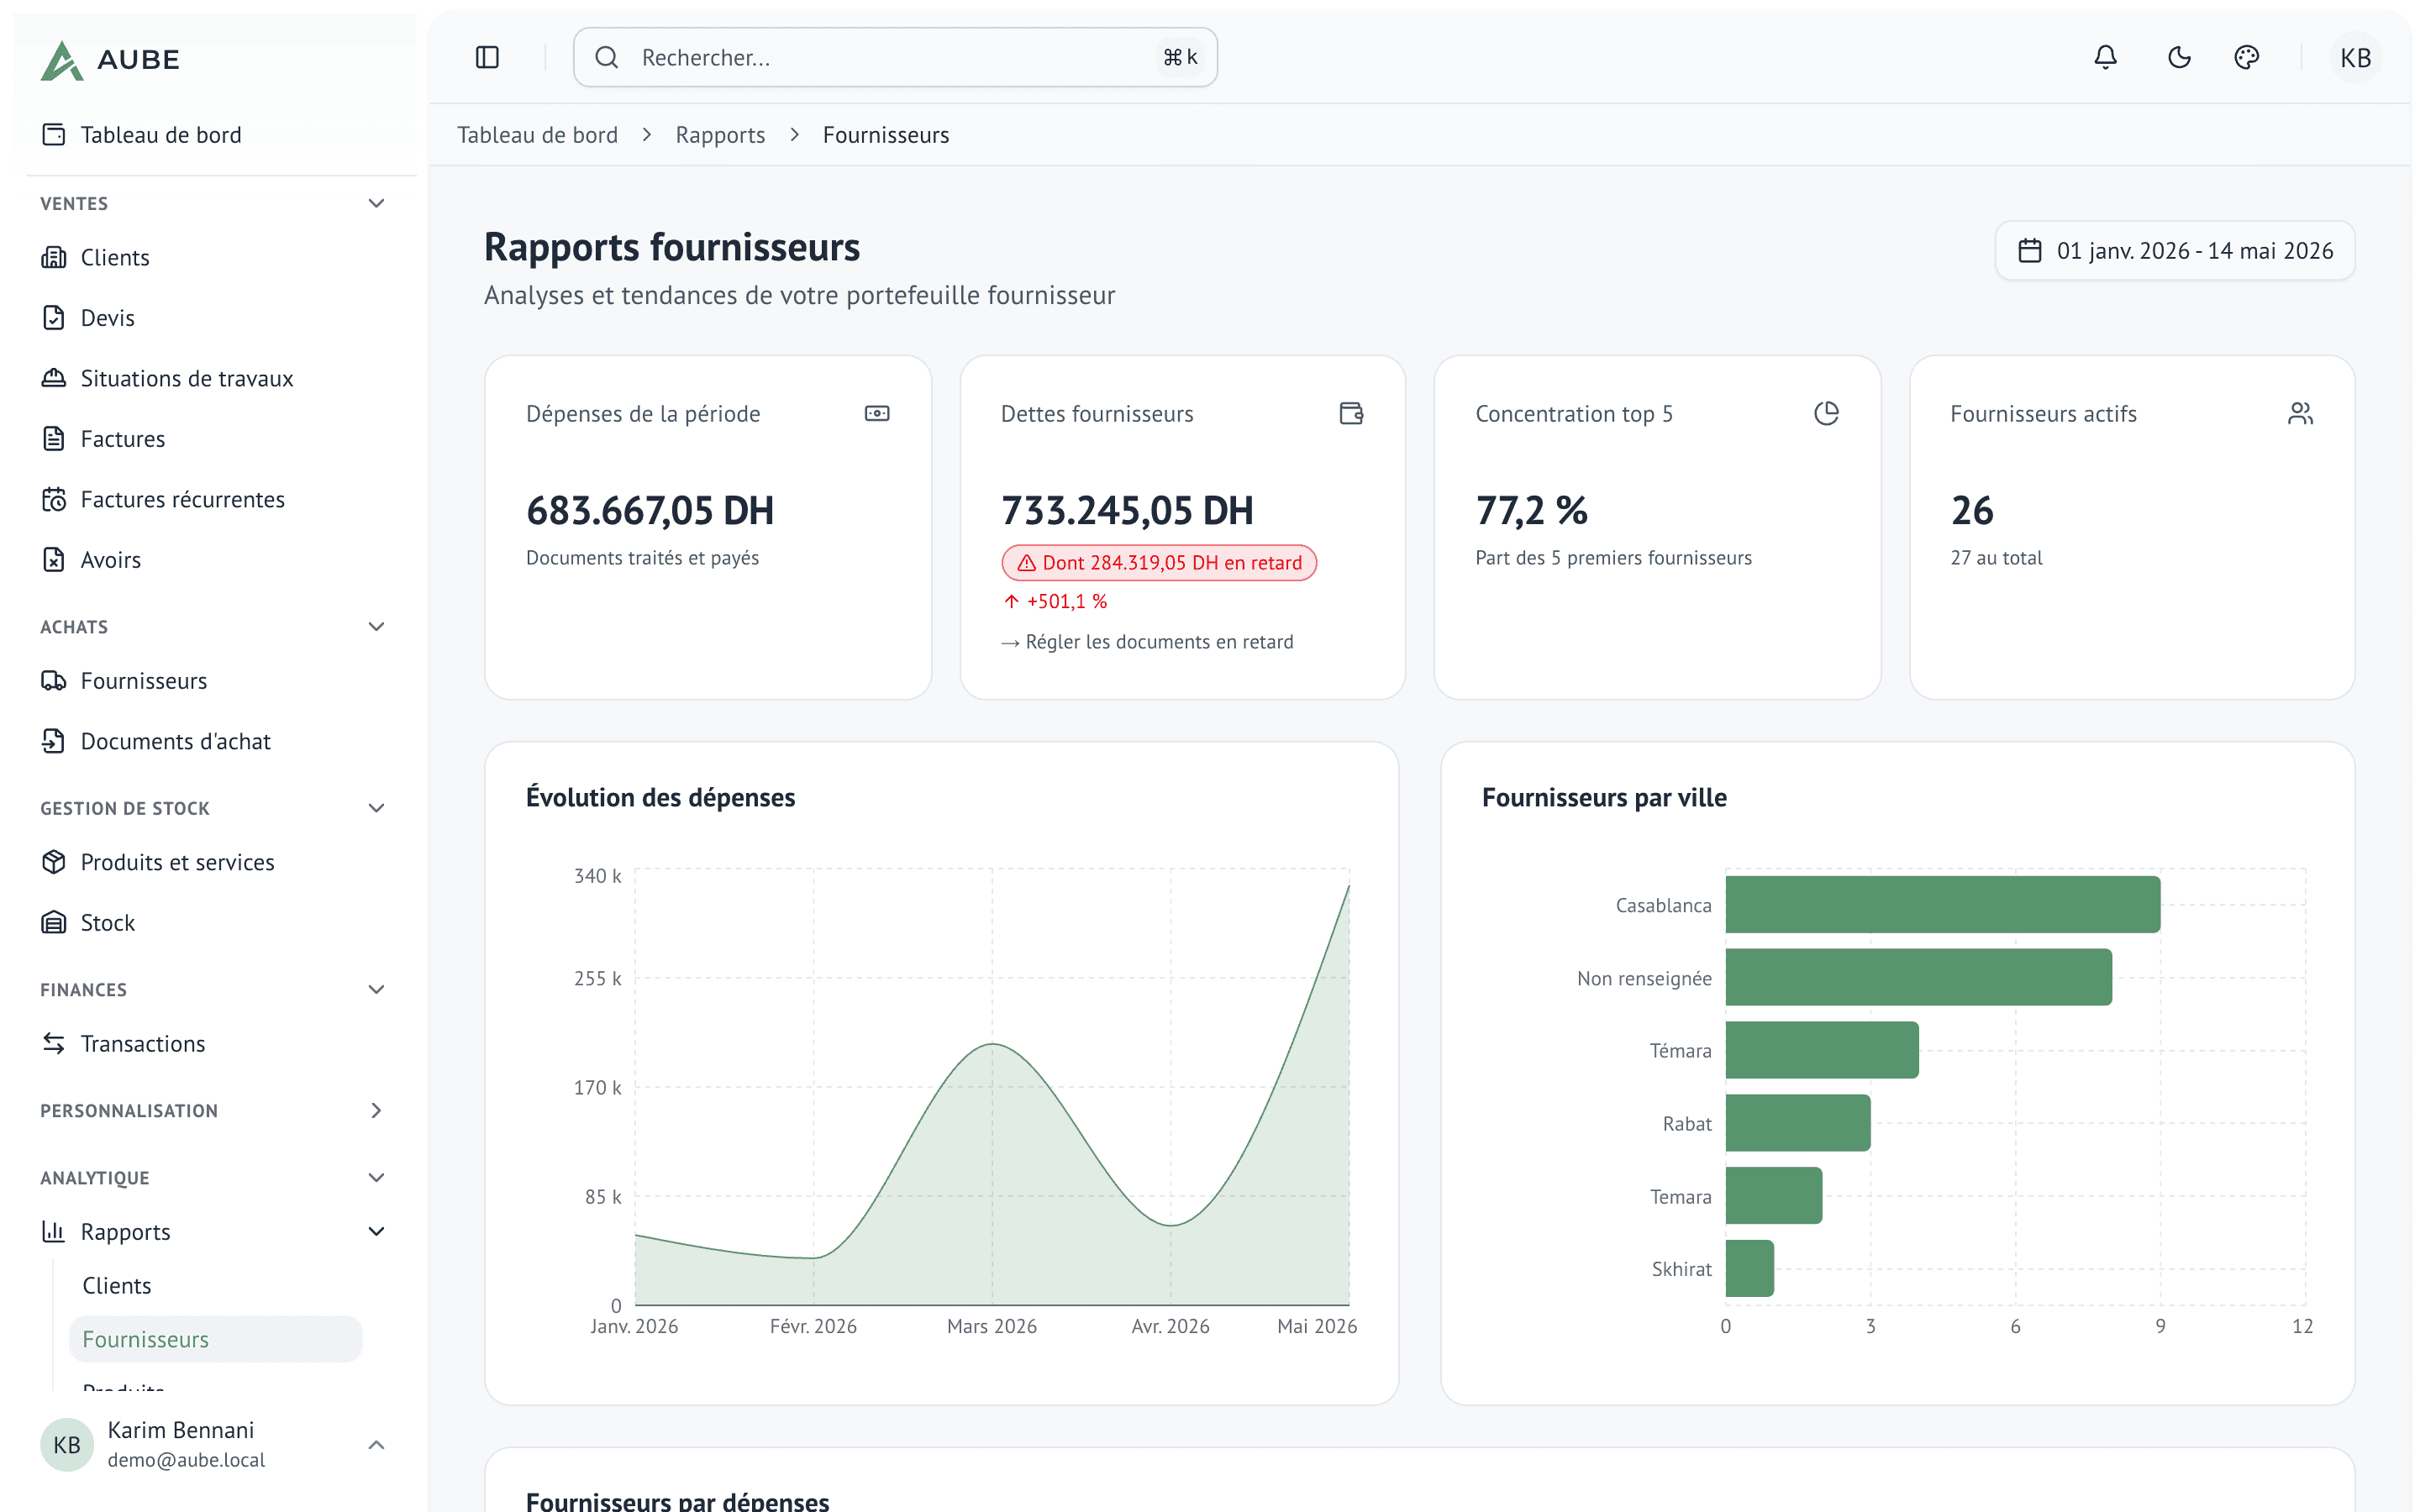Click the Skhirat bar in chart
This screenshot has width=2420, height=1512.
pos(1750,1268)
